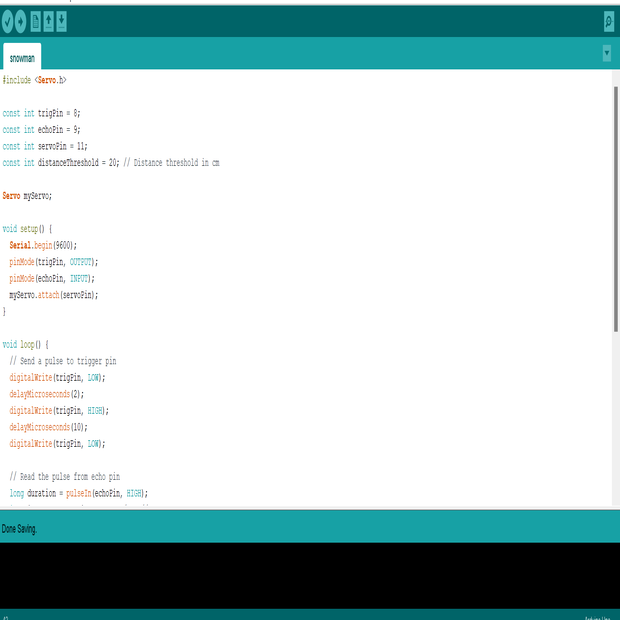Open an existing sketch with the up-arrow icon
The image size is (620, 620).
pyautogui.click(x=49, y=21)
